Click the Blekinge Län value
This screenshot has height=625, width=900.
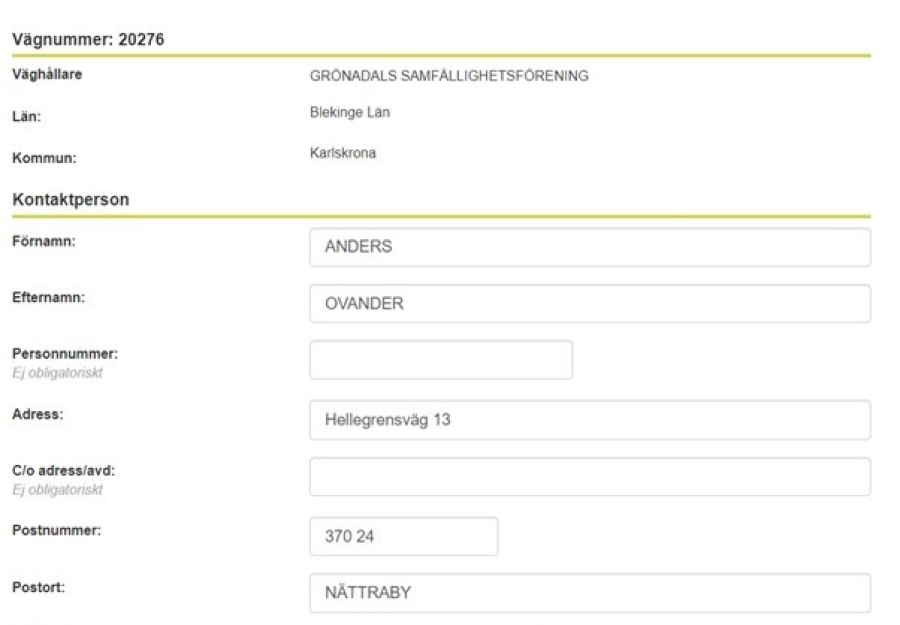(x=350, y=112)
